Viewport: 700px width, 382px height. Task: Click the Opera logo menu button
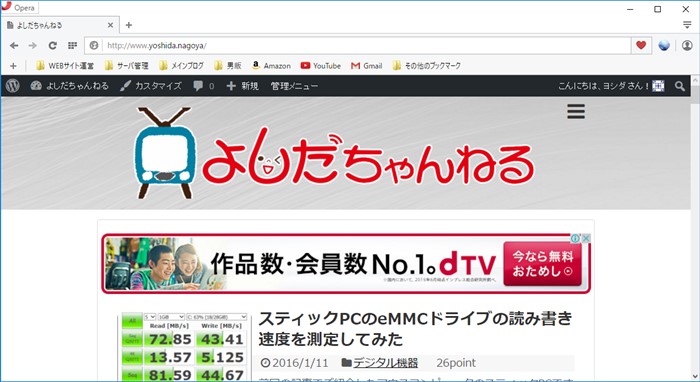pos(20,8)
